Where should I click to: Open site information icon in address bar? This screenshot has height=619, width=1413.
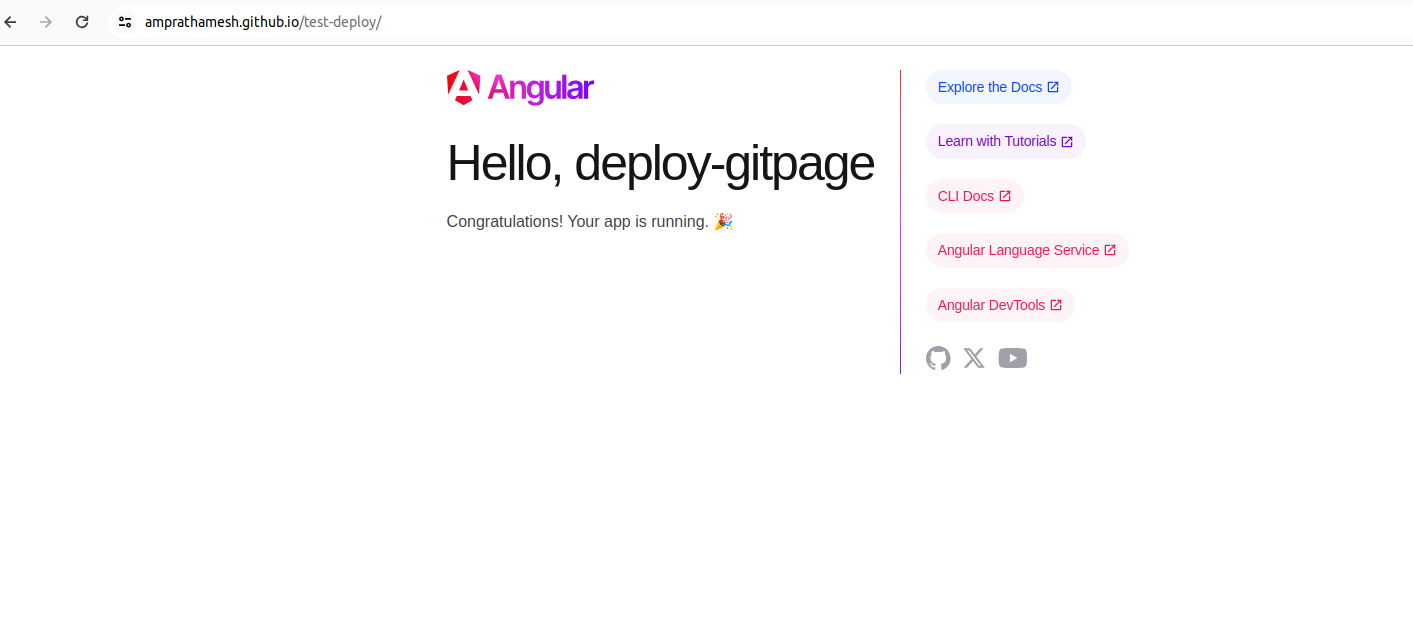coord(125,22)
